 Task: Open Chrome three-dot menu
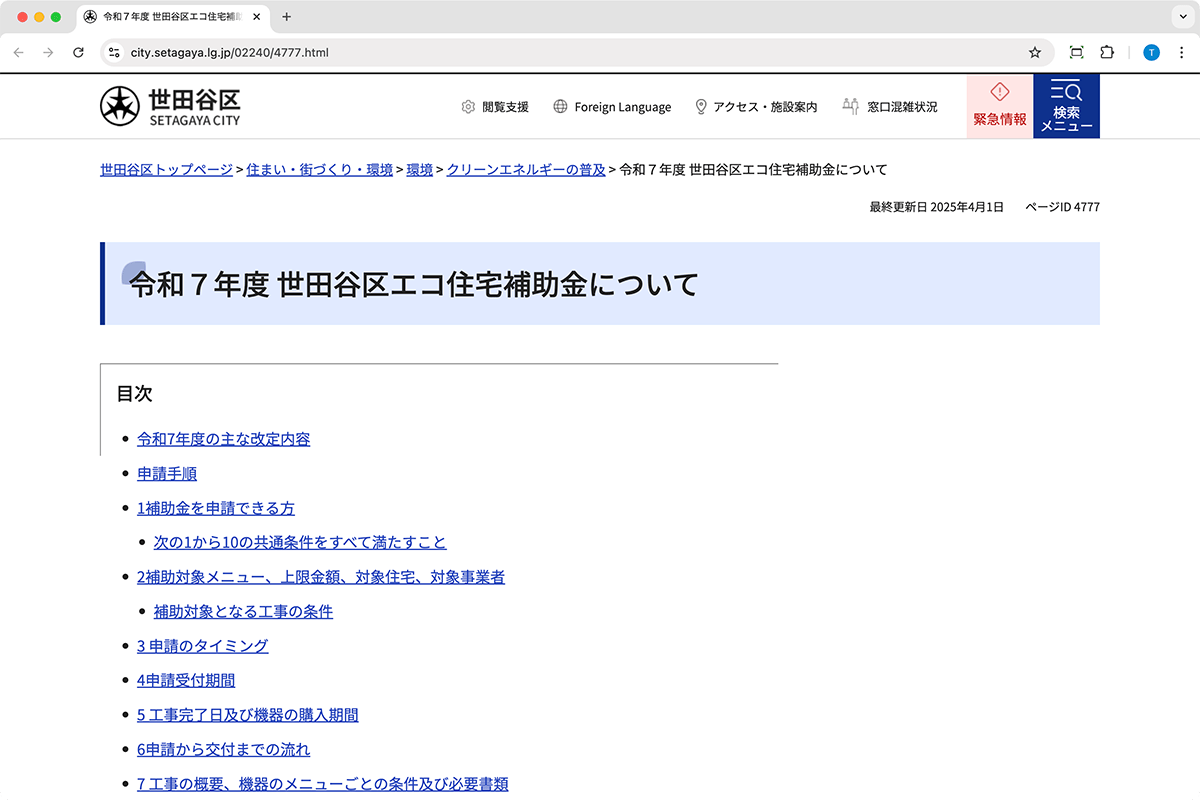[x=1181, y=52]
